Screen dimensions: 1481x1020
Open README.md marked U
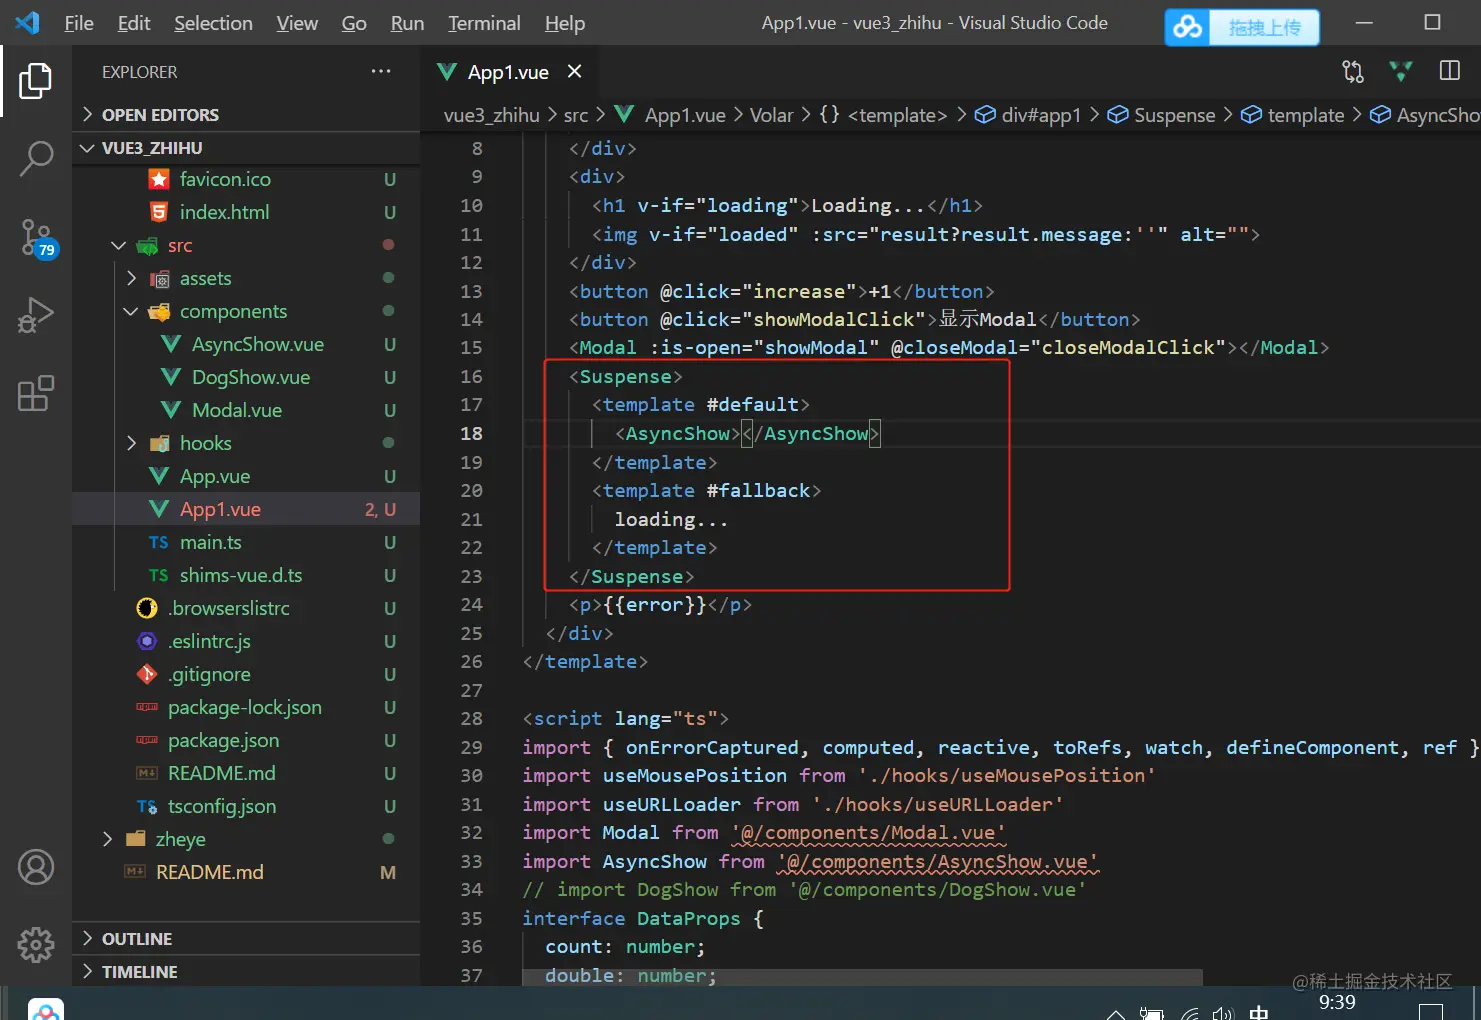(x=246, y=773)
